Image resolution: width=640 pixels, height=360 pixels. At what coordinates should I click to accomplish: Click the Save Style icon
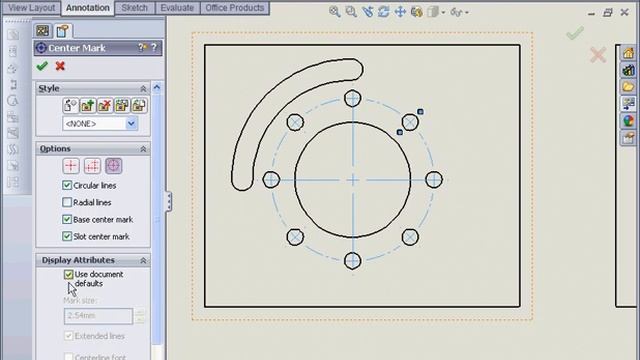point(122,105)
